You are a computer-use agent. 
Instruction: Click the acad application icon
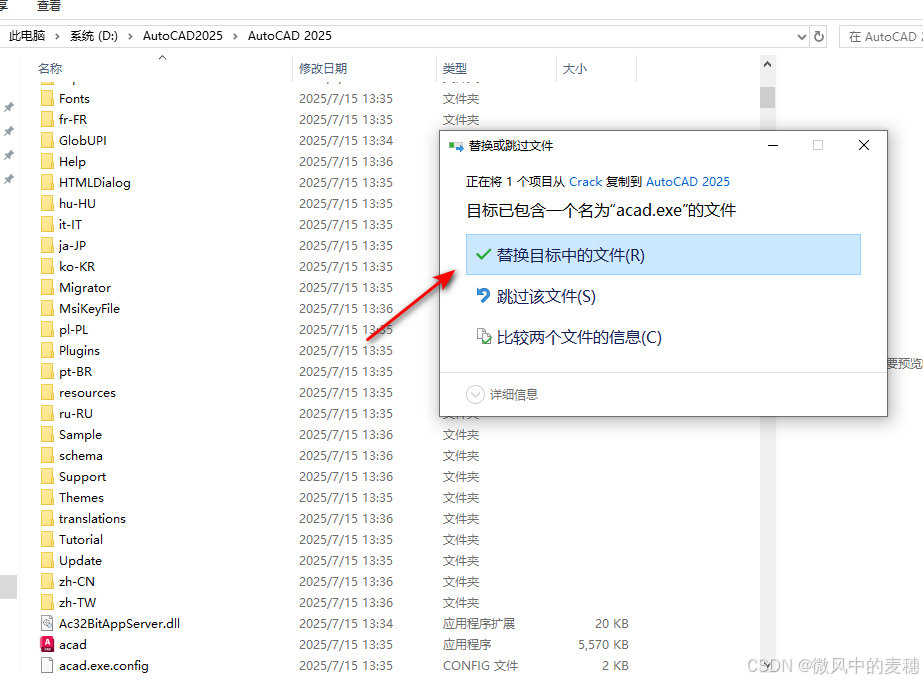(47, 645)
